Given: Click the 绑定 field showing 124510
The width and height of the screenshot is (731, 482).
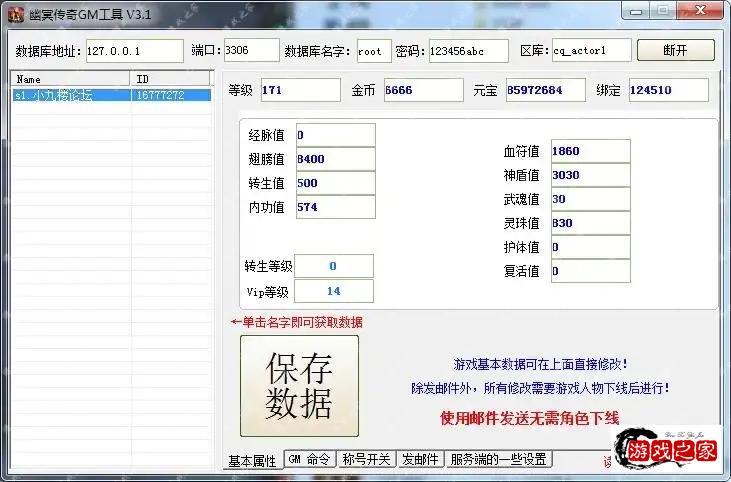Looking at the screenshot, I should (669, 90).
